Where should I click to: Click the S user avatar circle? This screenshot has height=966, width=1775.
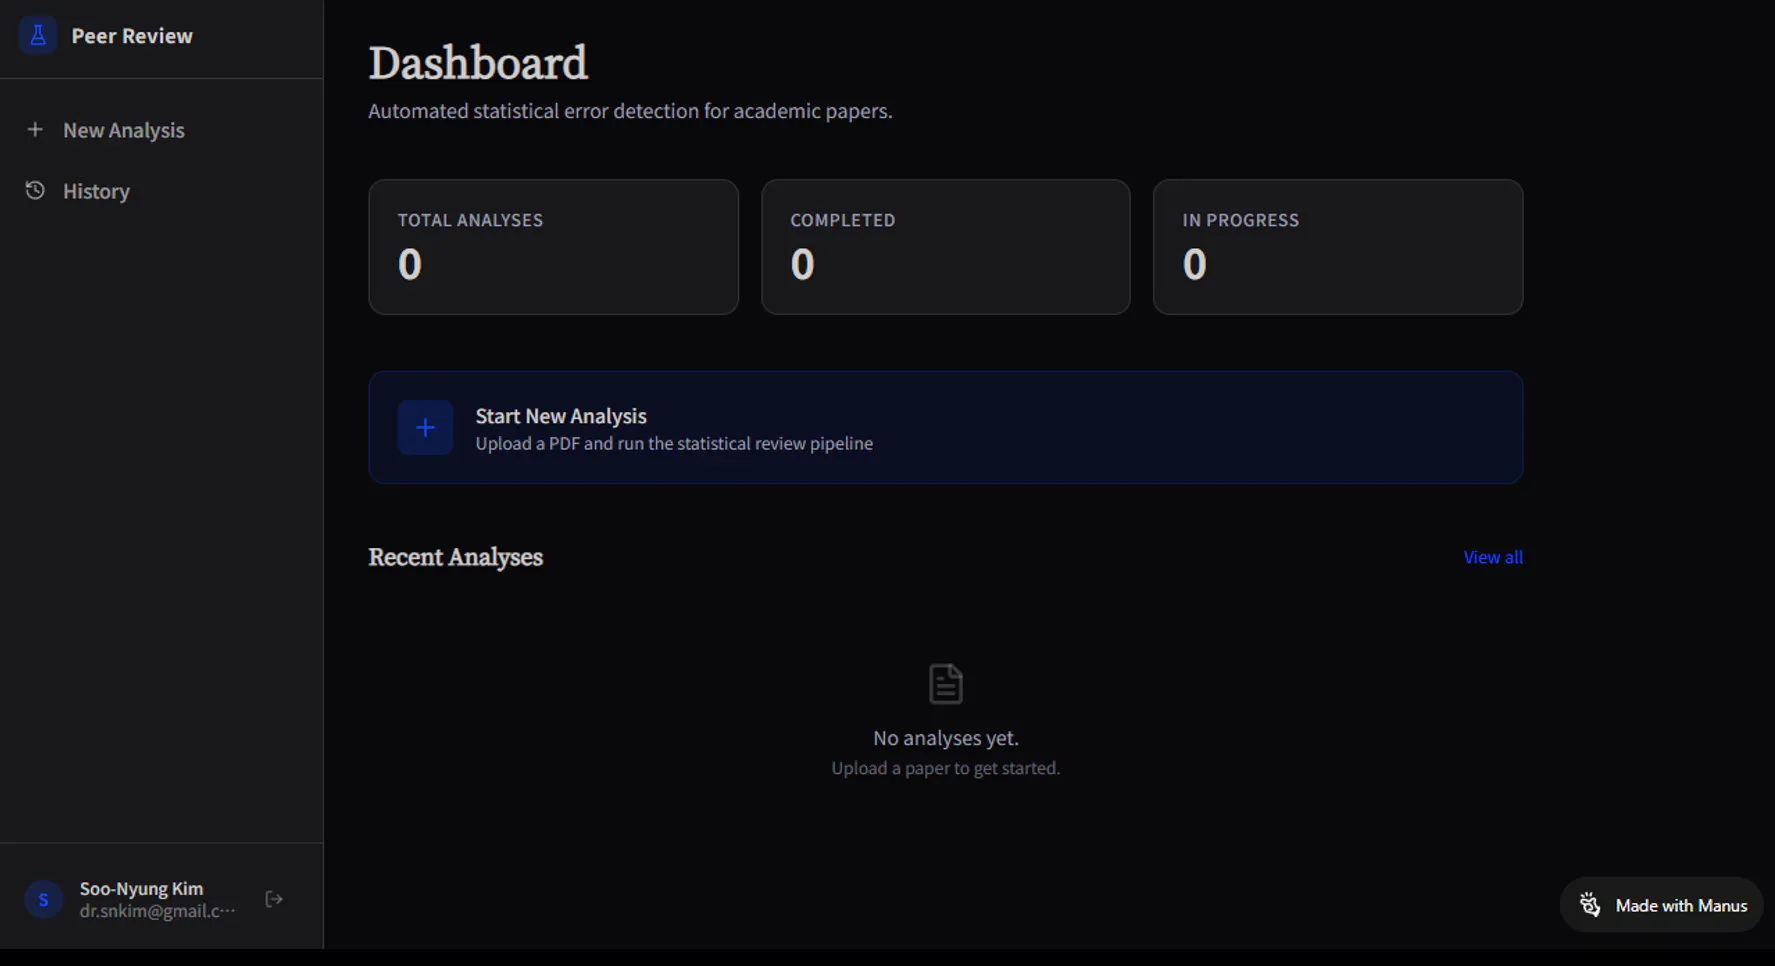44,899
